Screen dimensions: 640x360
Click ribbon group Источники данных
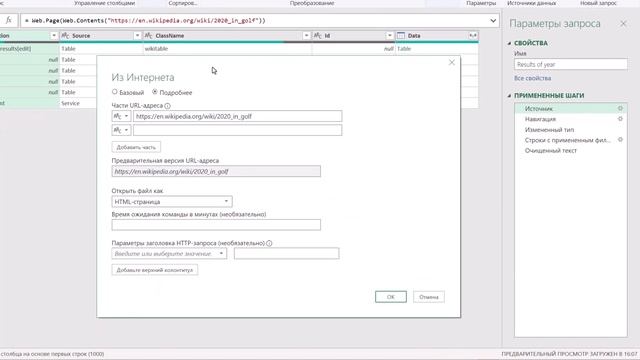(531, 3)
